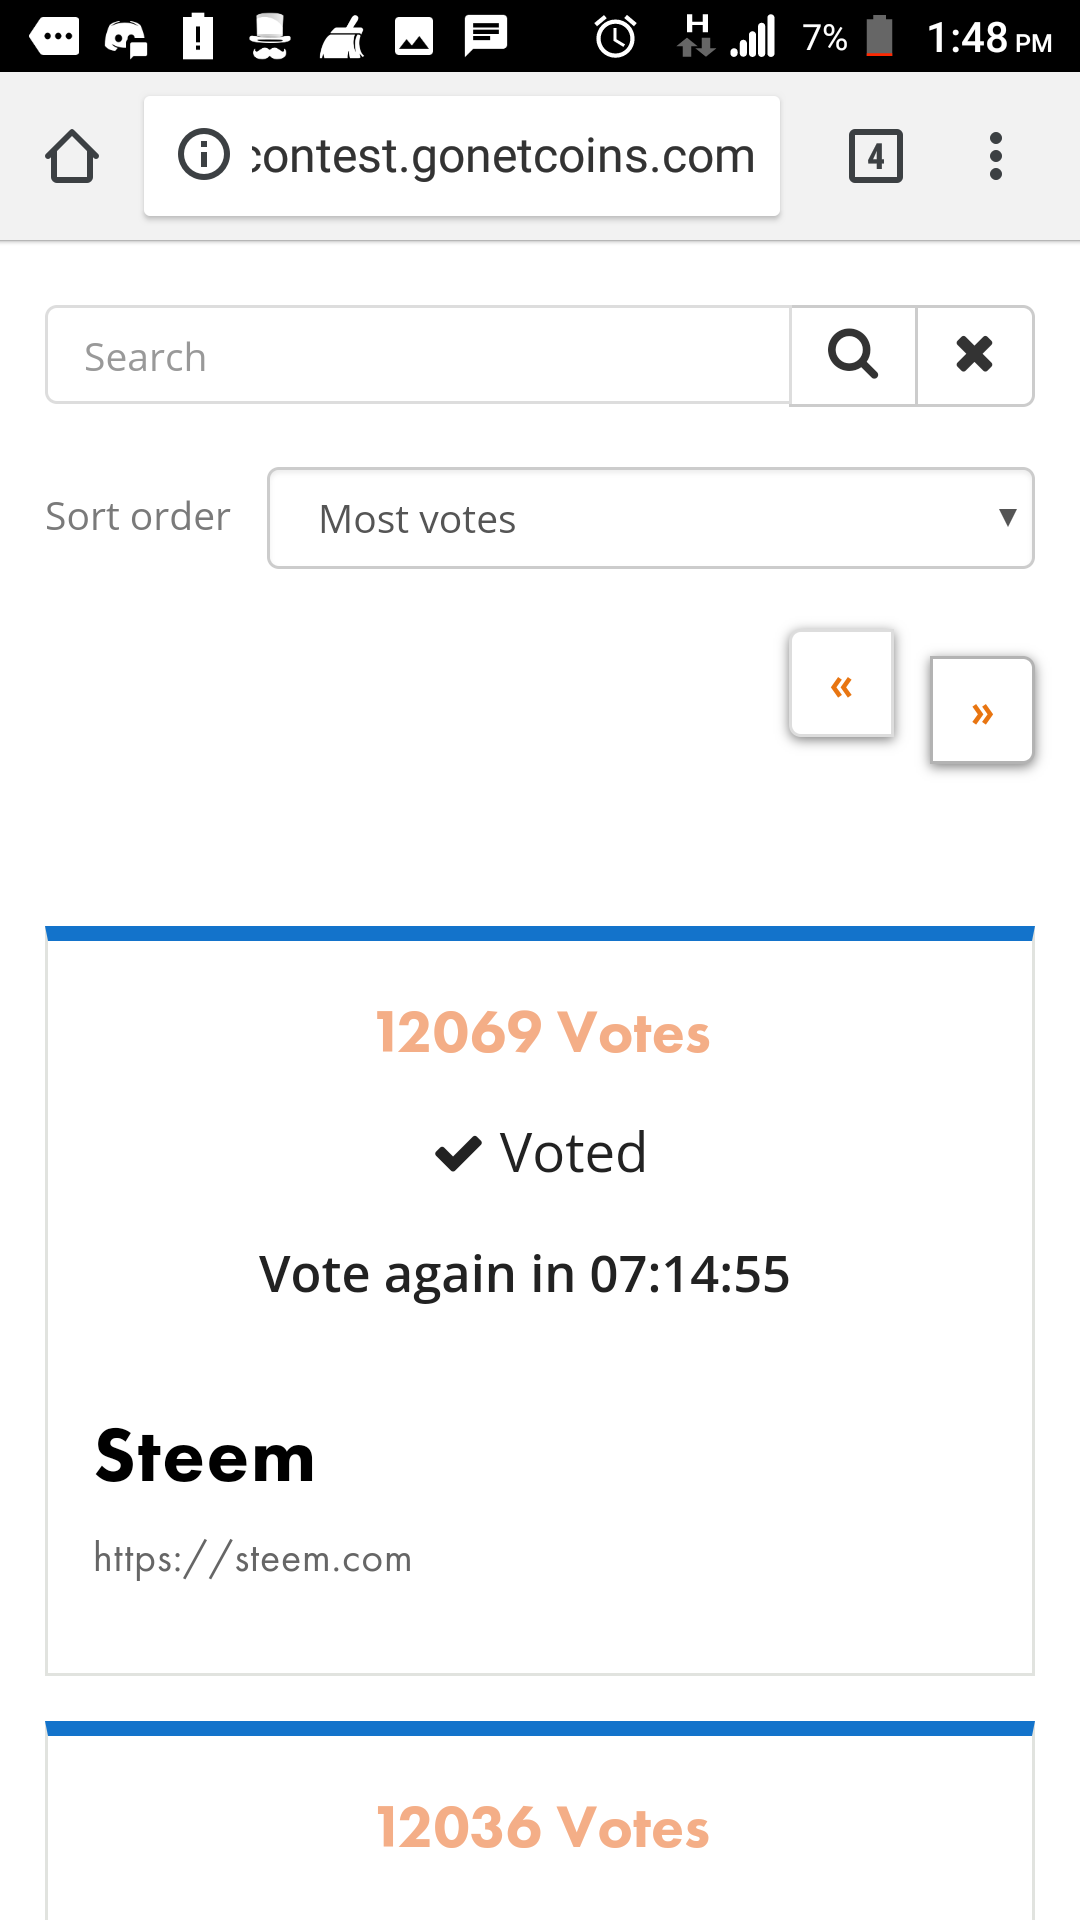
Task: Open the https://steem.com link
Action: 253,1559
